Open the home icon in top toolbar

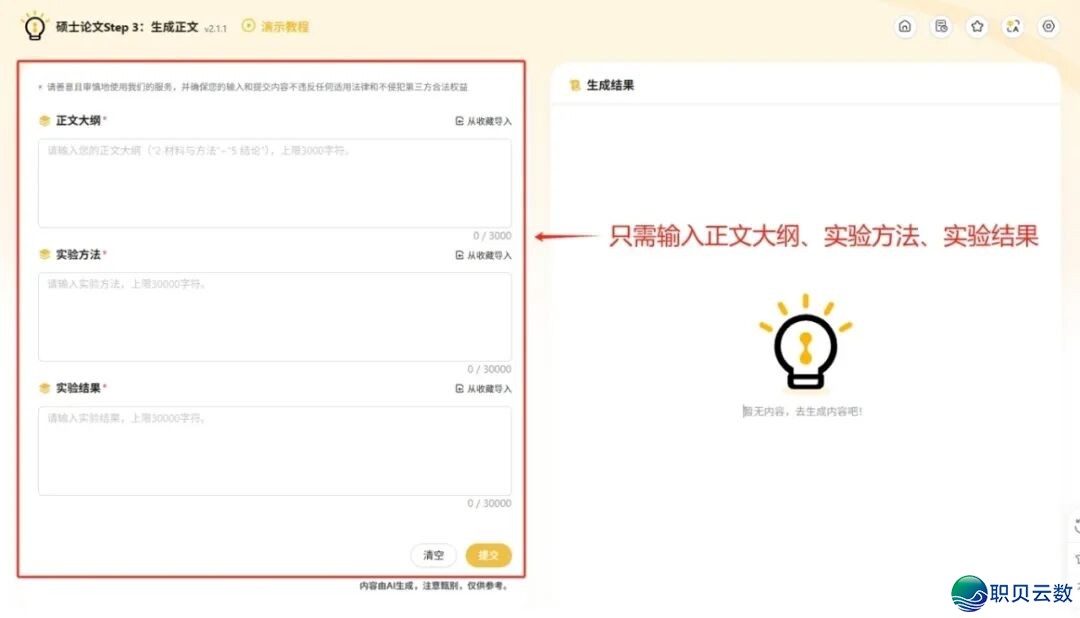905,27
